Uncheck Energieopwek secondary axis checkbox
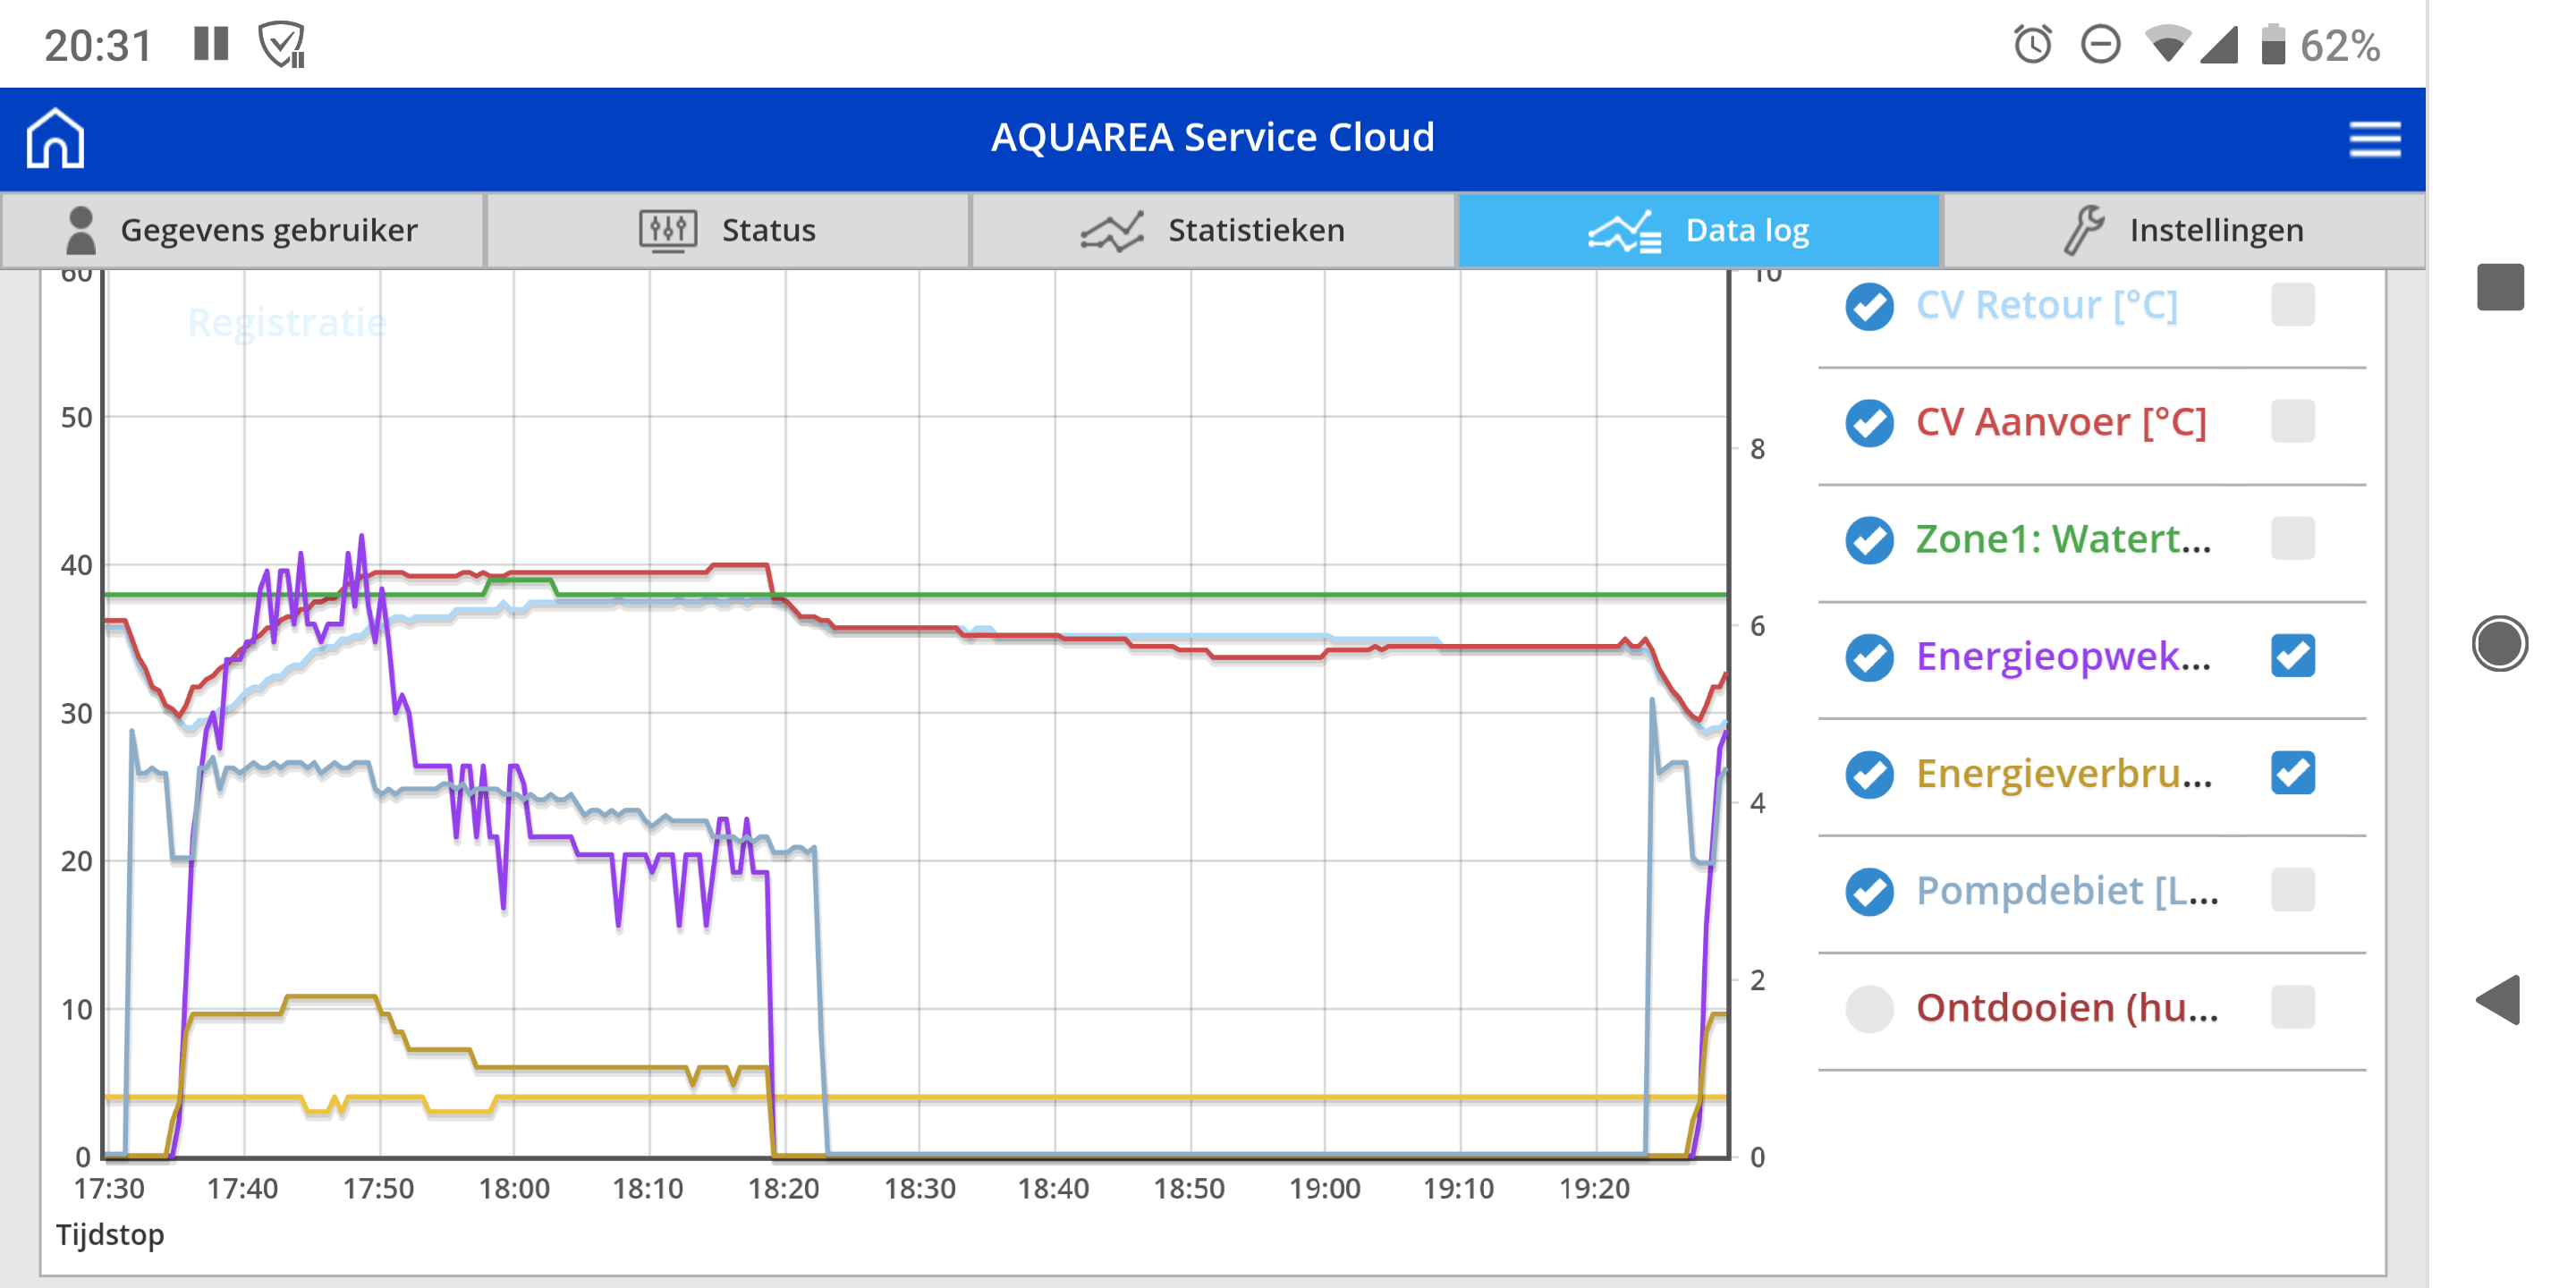Viewport: 2576px width, 1288px height. [x=2292, y=656]
